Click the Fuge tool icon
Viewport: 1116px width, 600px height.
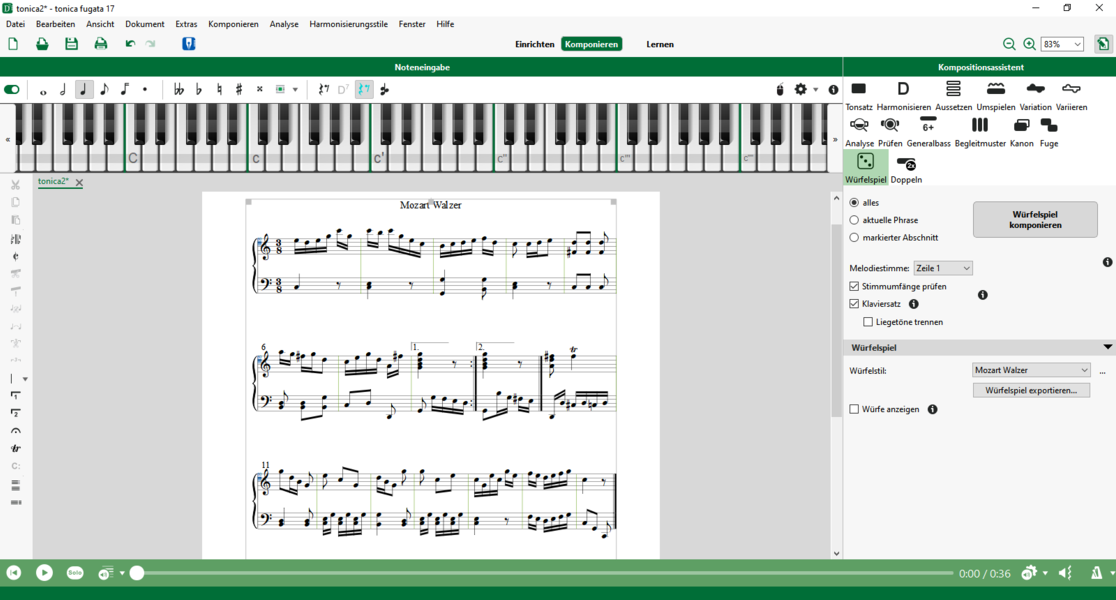pyautogui.click(x=1048, y=126)
